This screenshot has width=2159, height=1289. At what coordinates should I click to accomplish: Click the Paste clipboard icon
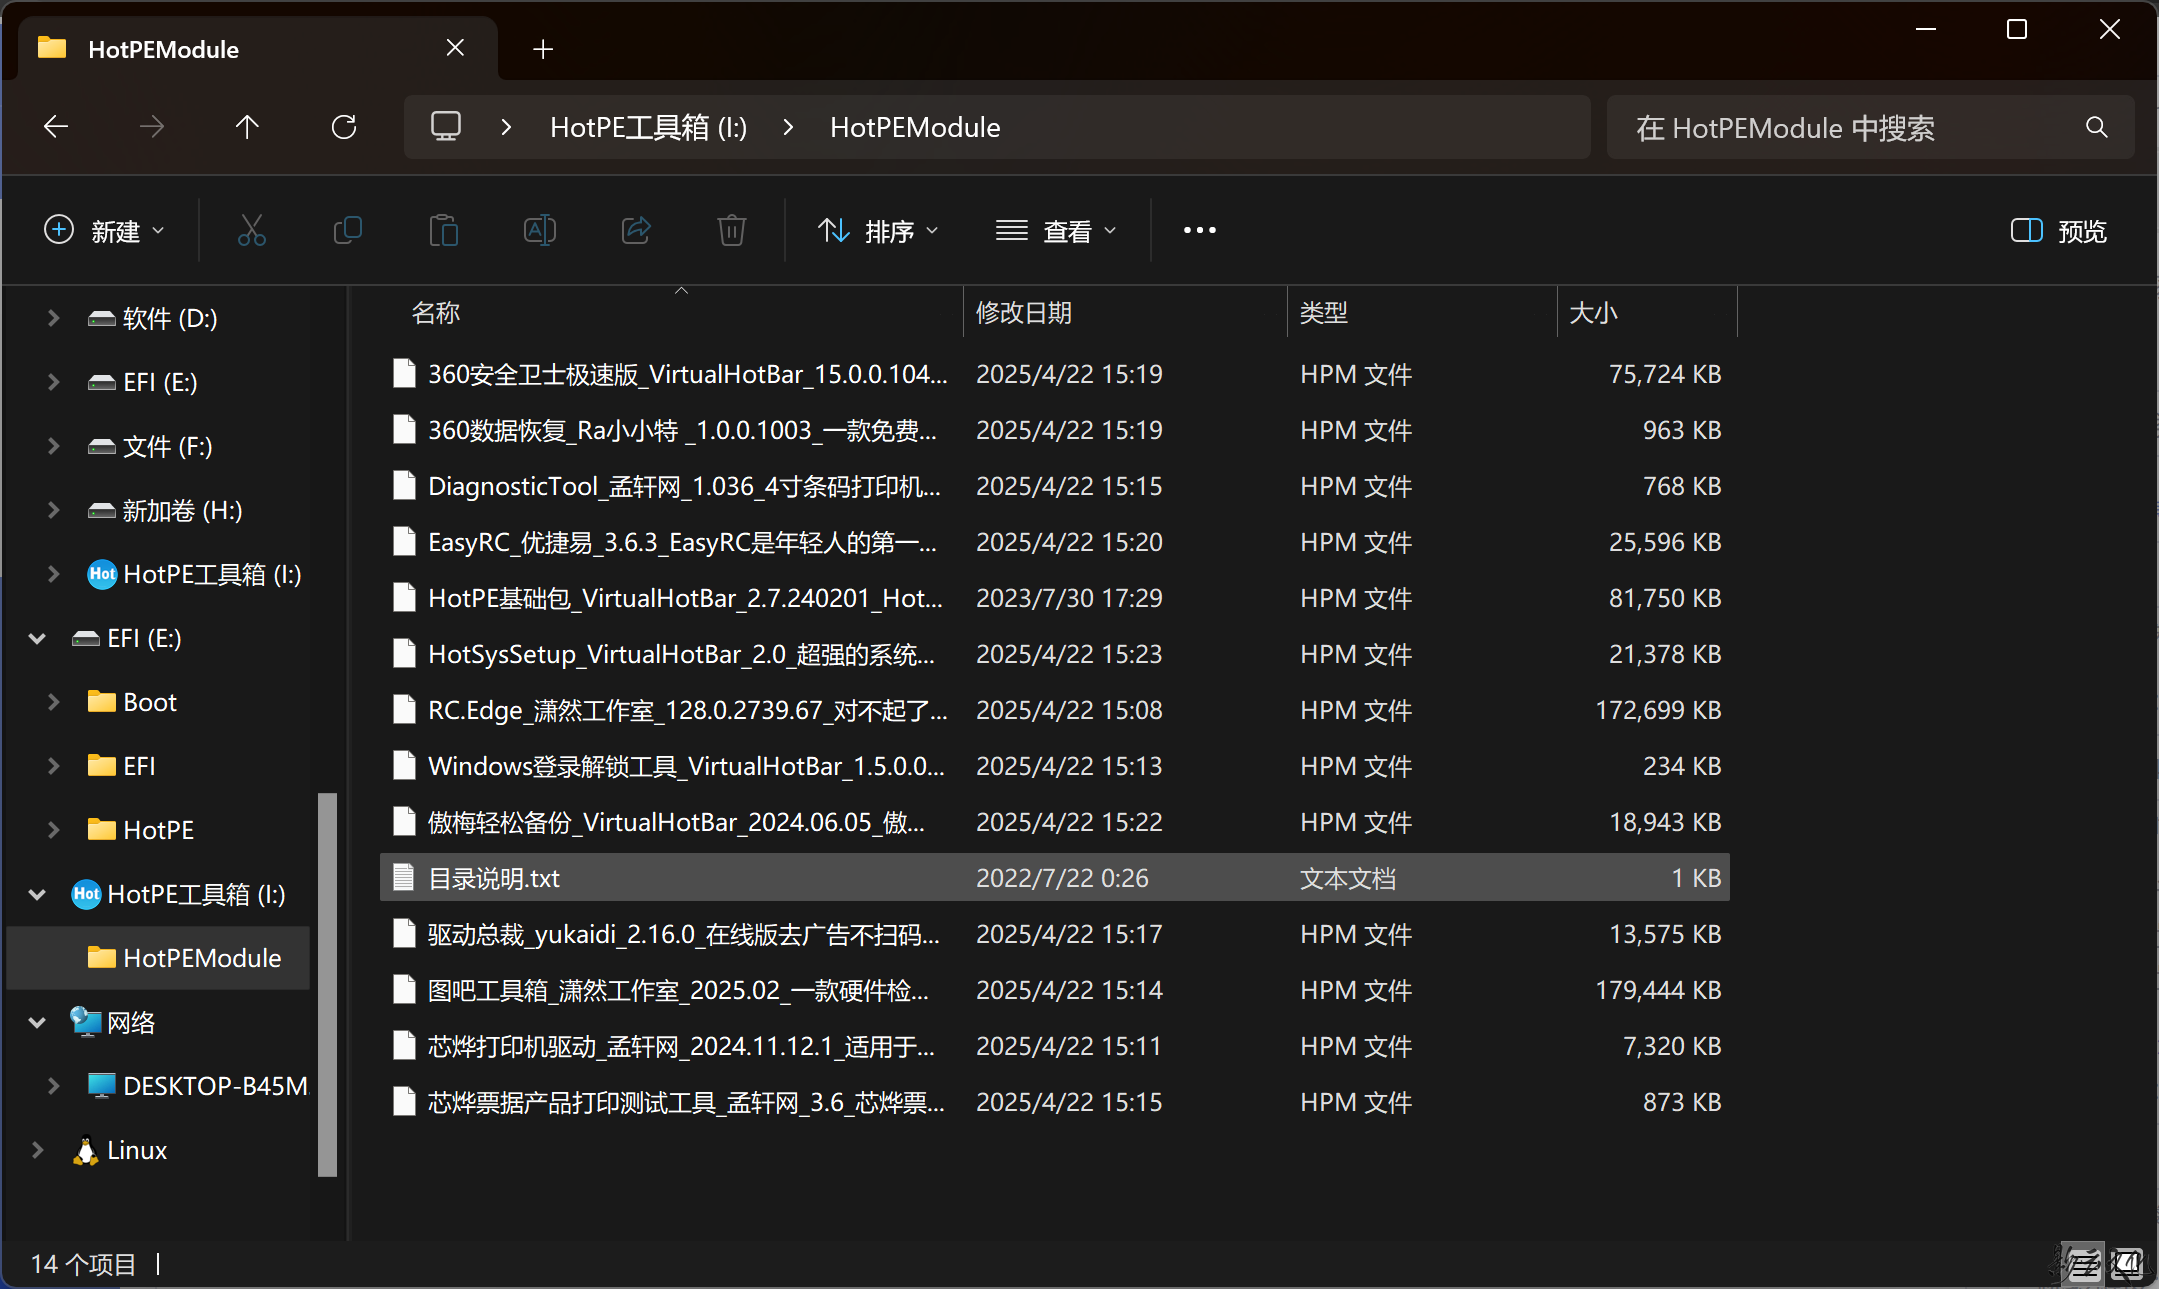(x=443, y=231)
